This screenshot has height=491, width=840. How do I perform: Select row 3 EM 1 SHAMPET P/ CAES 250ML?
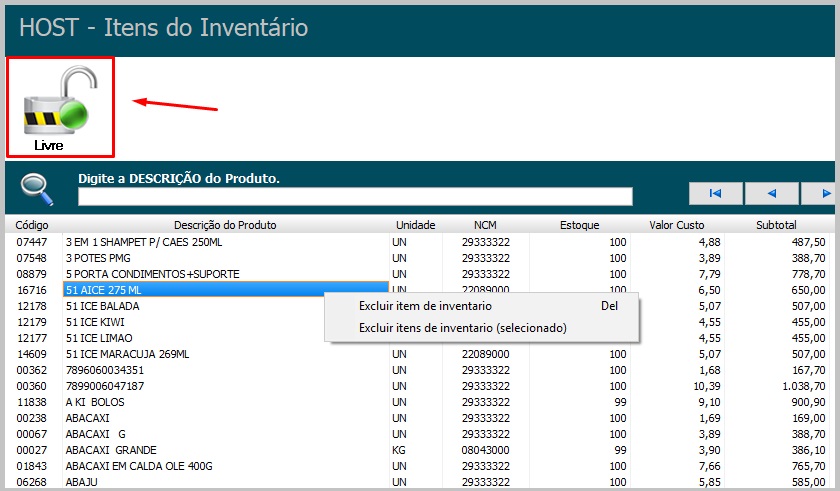click(417, 242)
